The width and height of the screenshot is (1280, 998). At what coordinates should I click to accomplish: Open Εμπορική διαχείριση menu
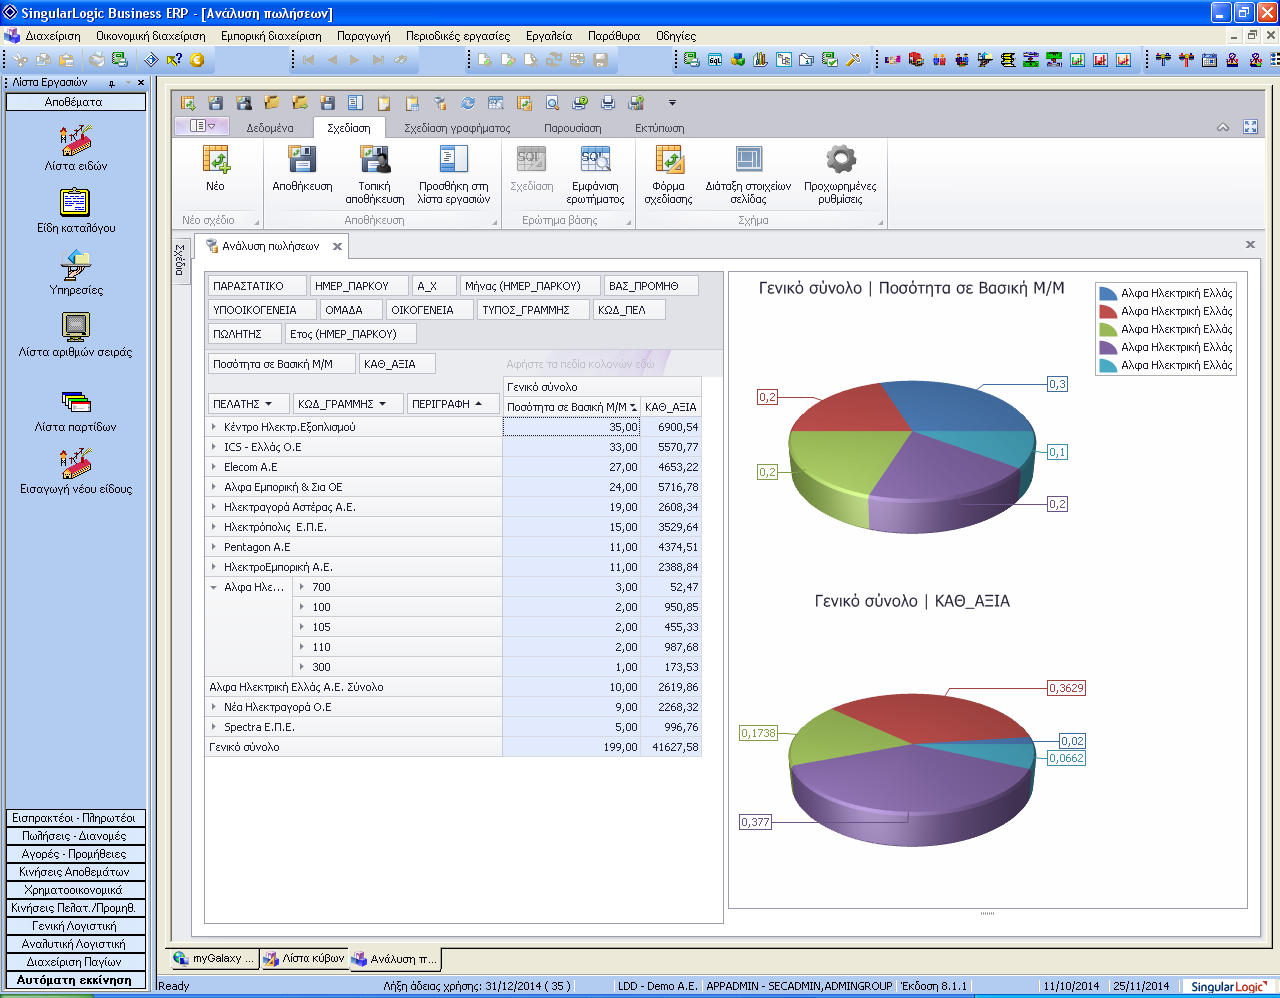[x=271, y=36]
